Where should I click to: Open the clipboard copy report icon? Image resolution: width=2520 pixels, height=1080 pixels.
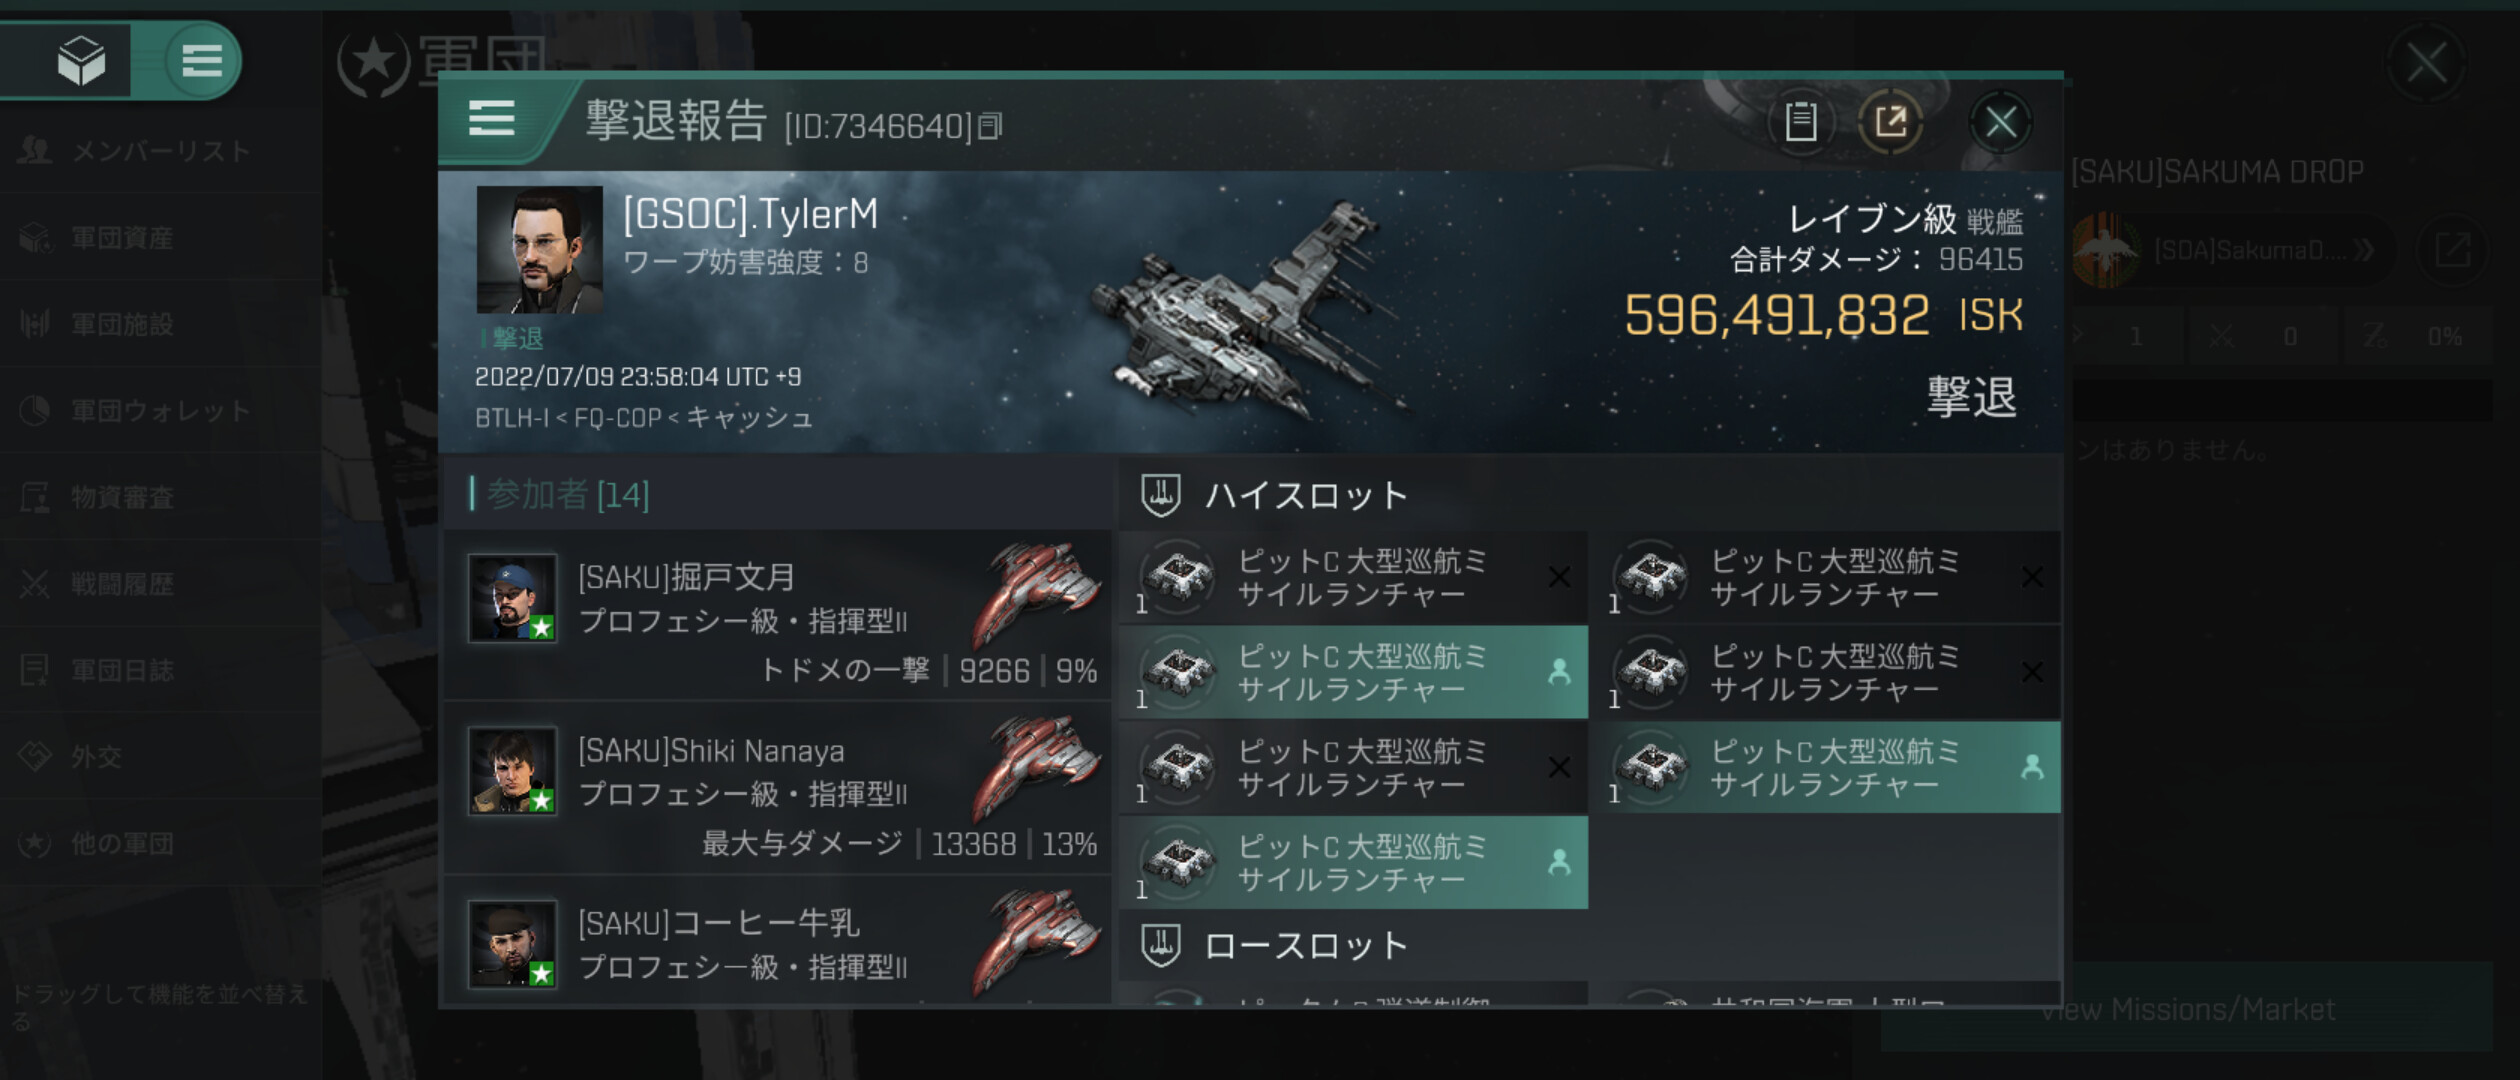point(1800,122)
